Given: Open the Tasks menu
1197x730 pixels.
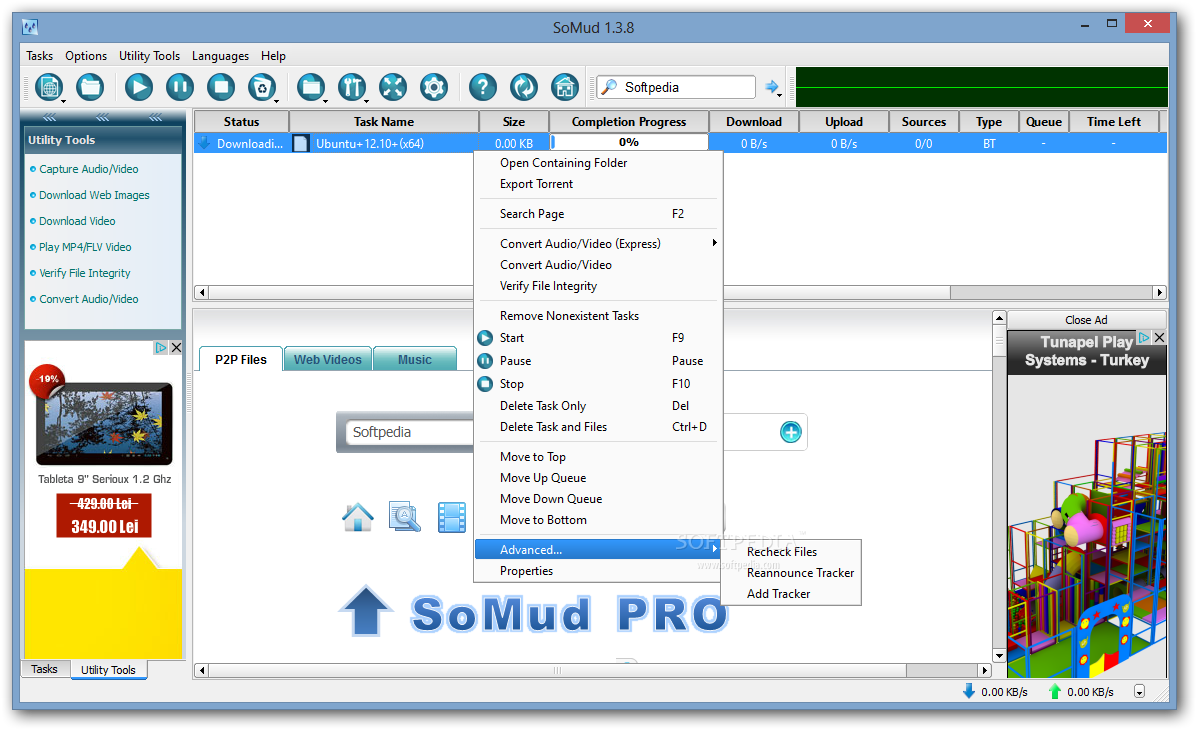Looking at the screenshot, I should click(x=40, y=56).
